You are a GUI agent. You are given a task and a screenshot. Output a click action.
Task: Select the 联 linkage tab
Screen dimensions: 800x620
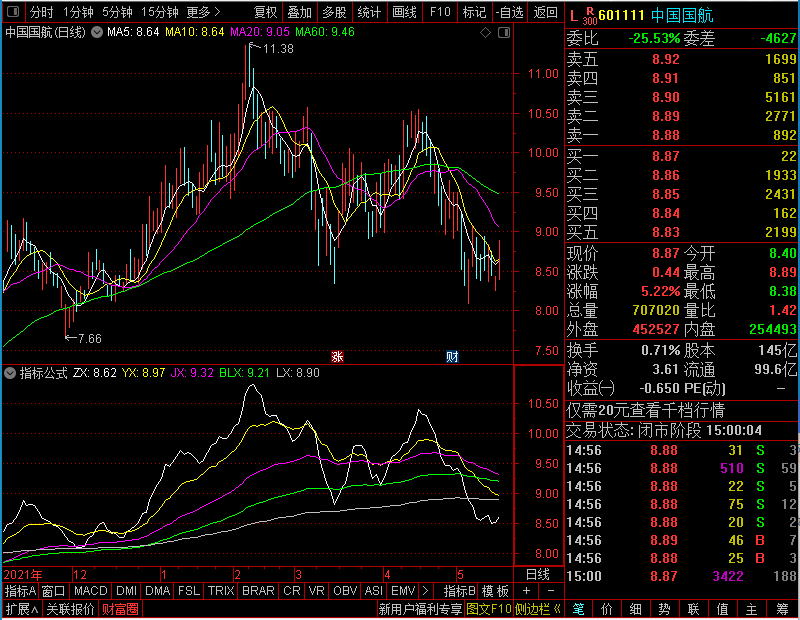point(693,609)
